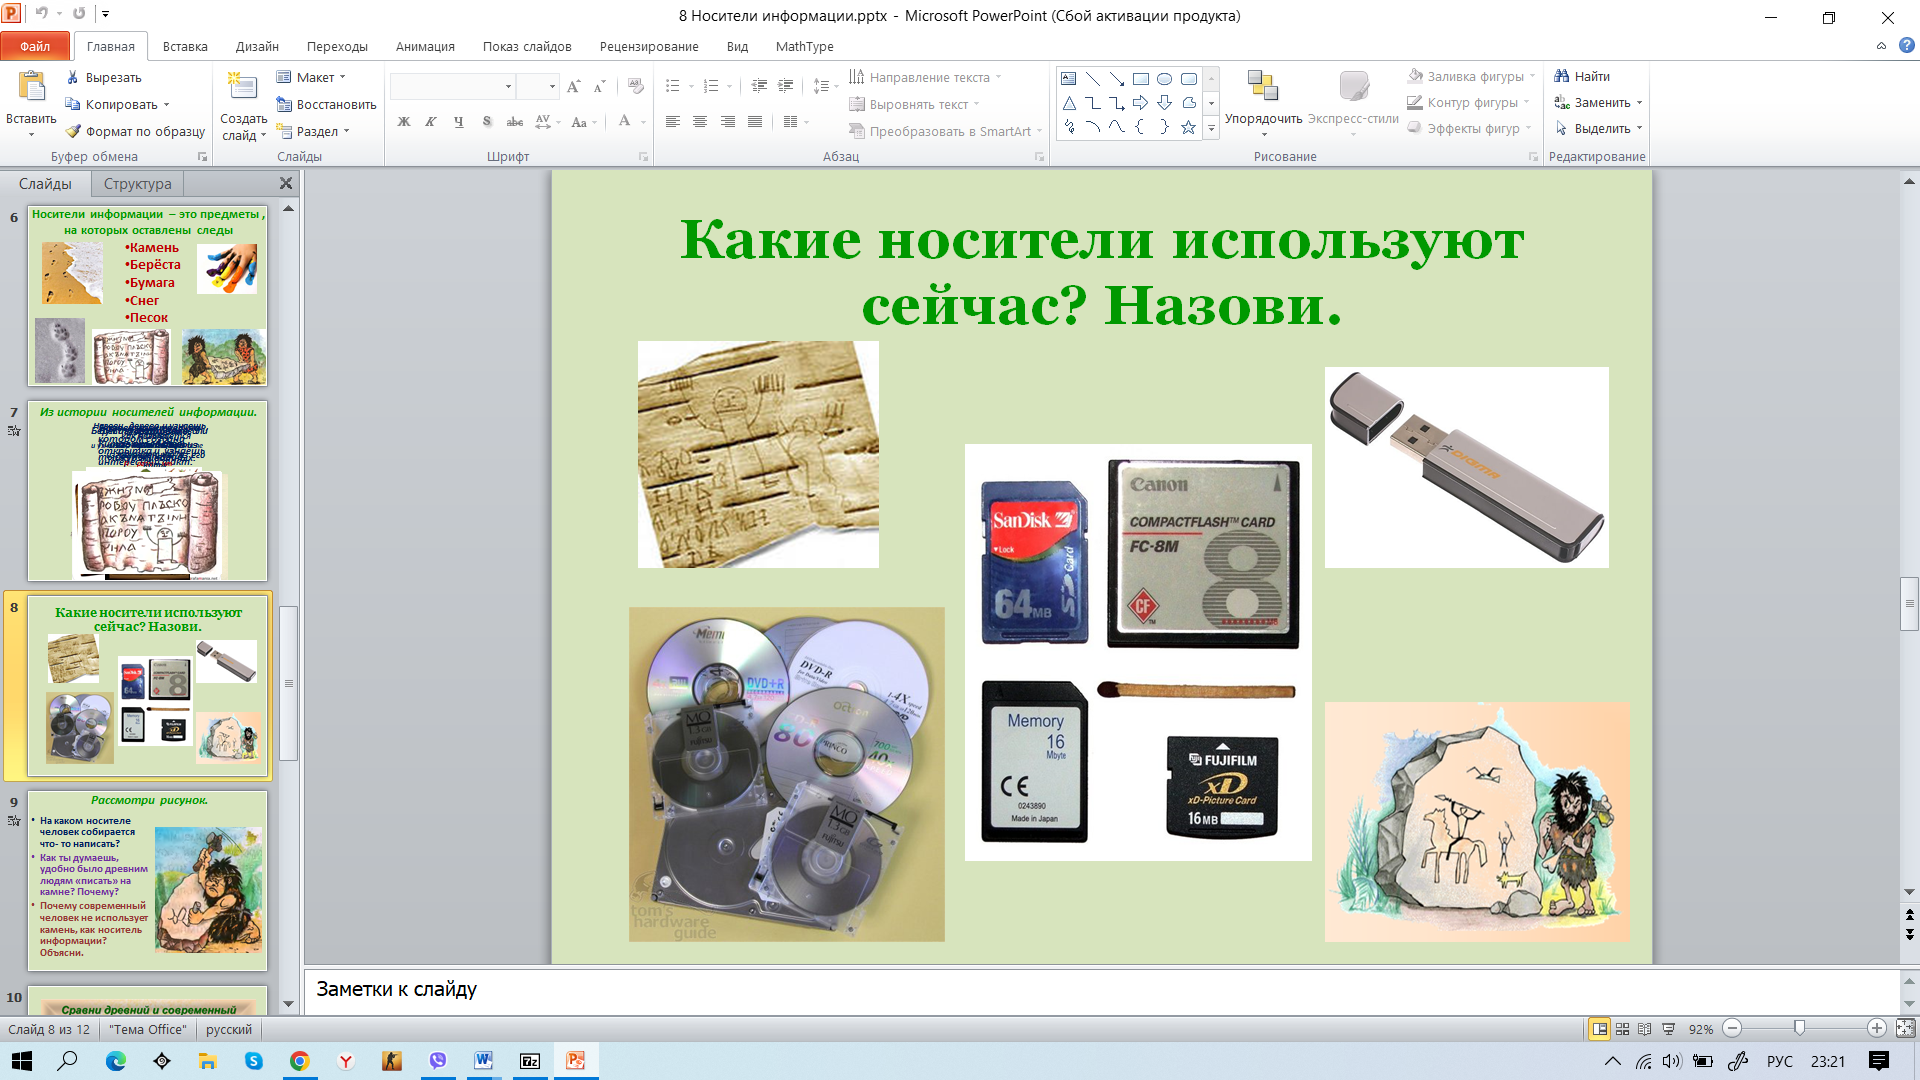1920x1080 pixels.
Task: Select the isosceles triangle shape
Action: [x=1069, y=103]
